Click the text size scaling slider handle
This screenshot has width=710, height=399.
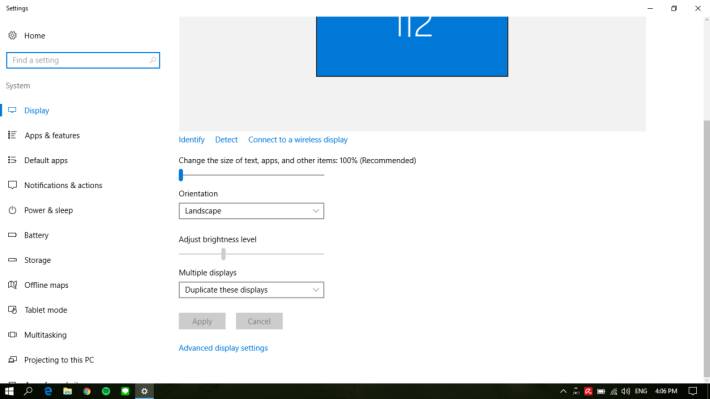click(x=181, y=175)
